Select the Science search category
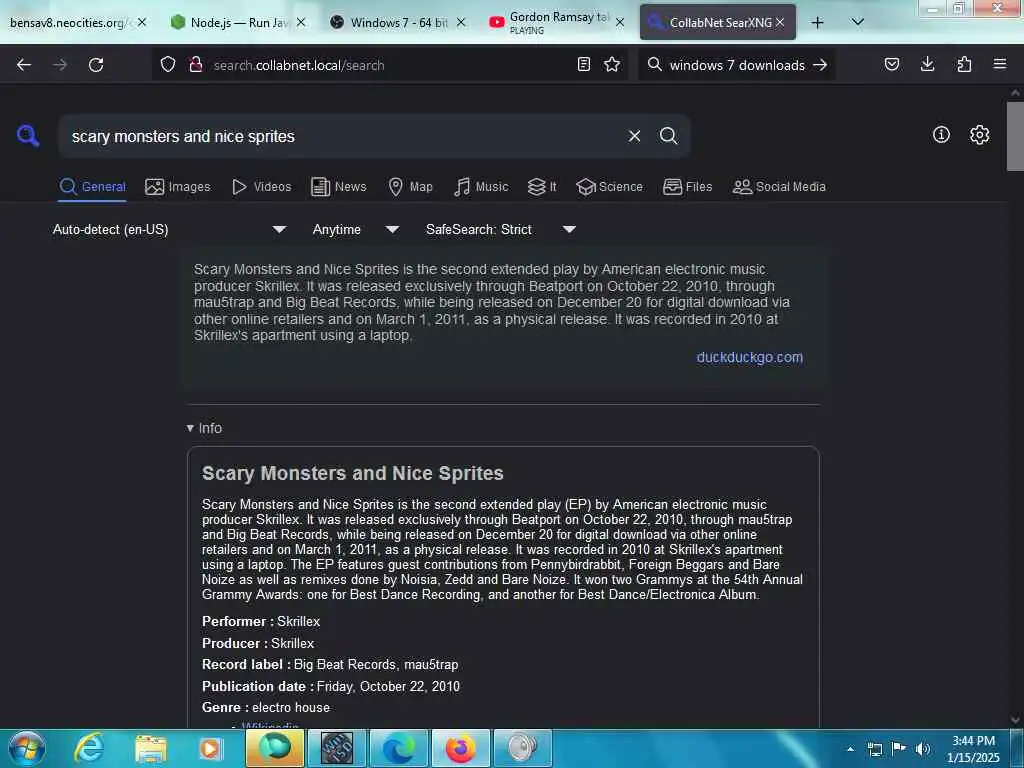This screenshot has height=768, width=1024. (x=609, y=187)
